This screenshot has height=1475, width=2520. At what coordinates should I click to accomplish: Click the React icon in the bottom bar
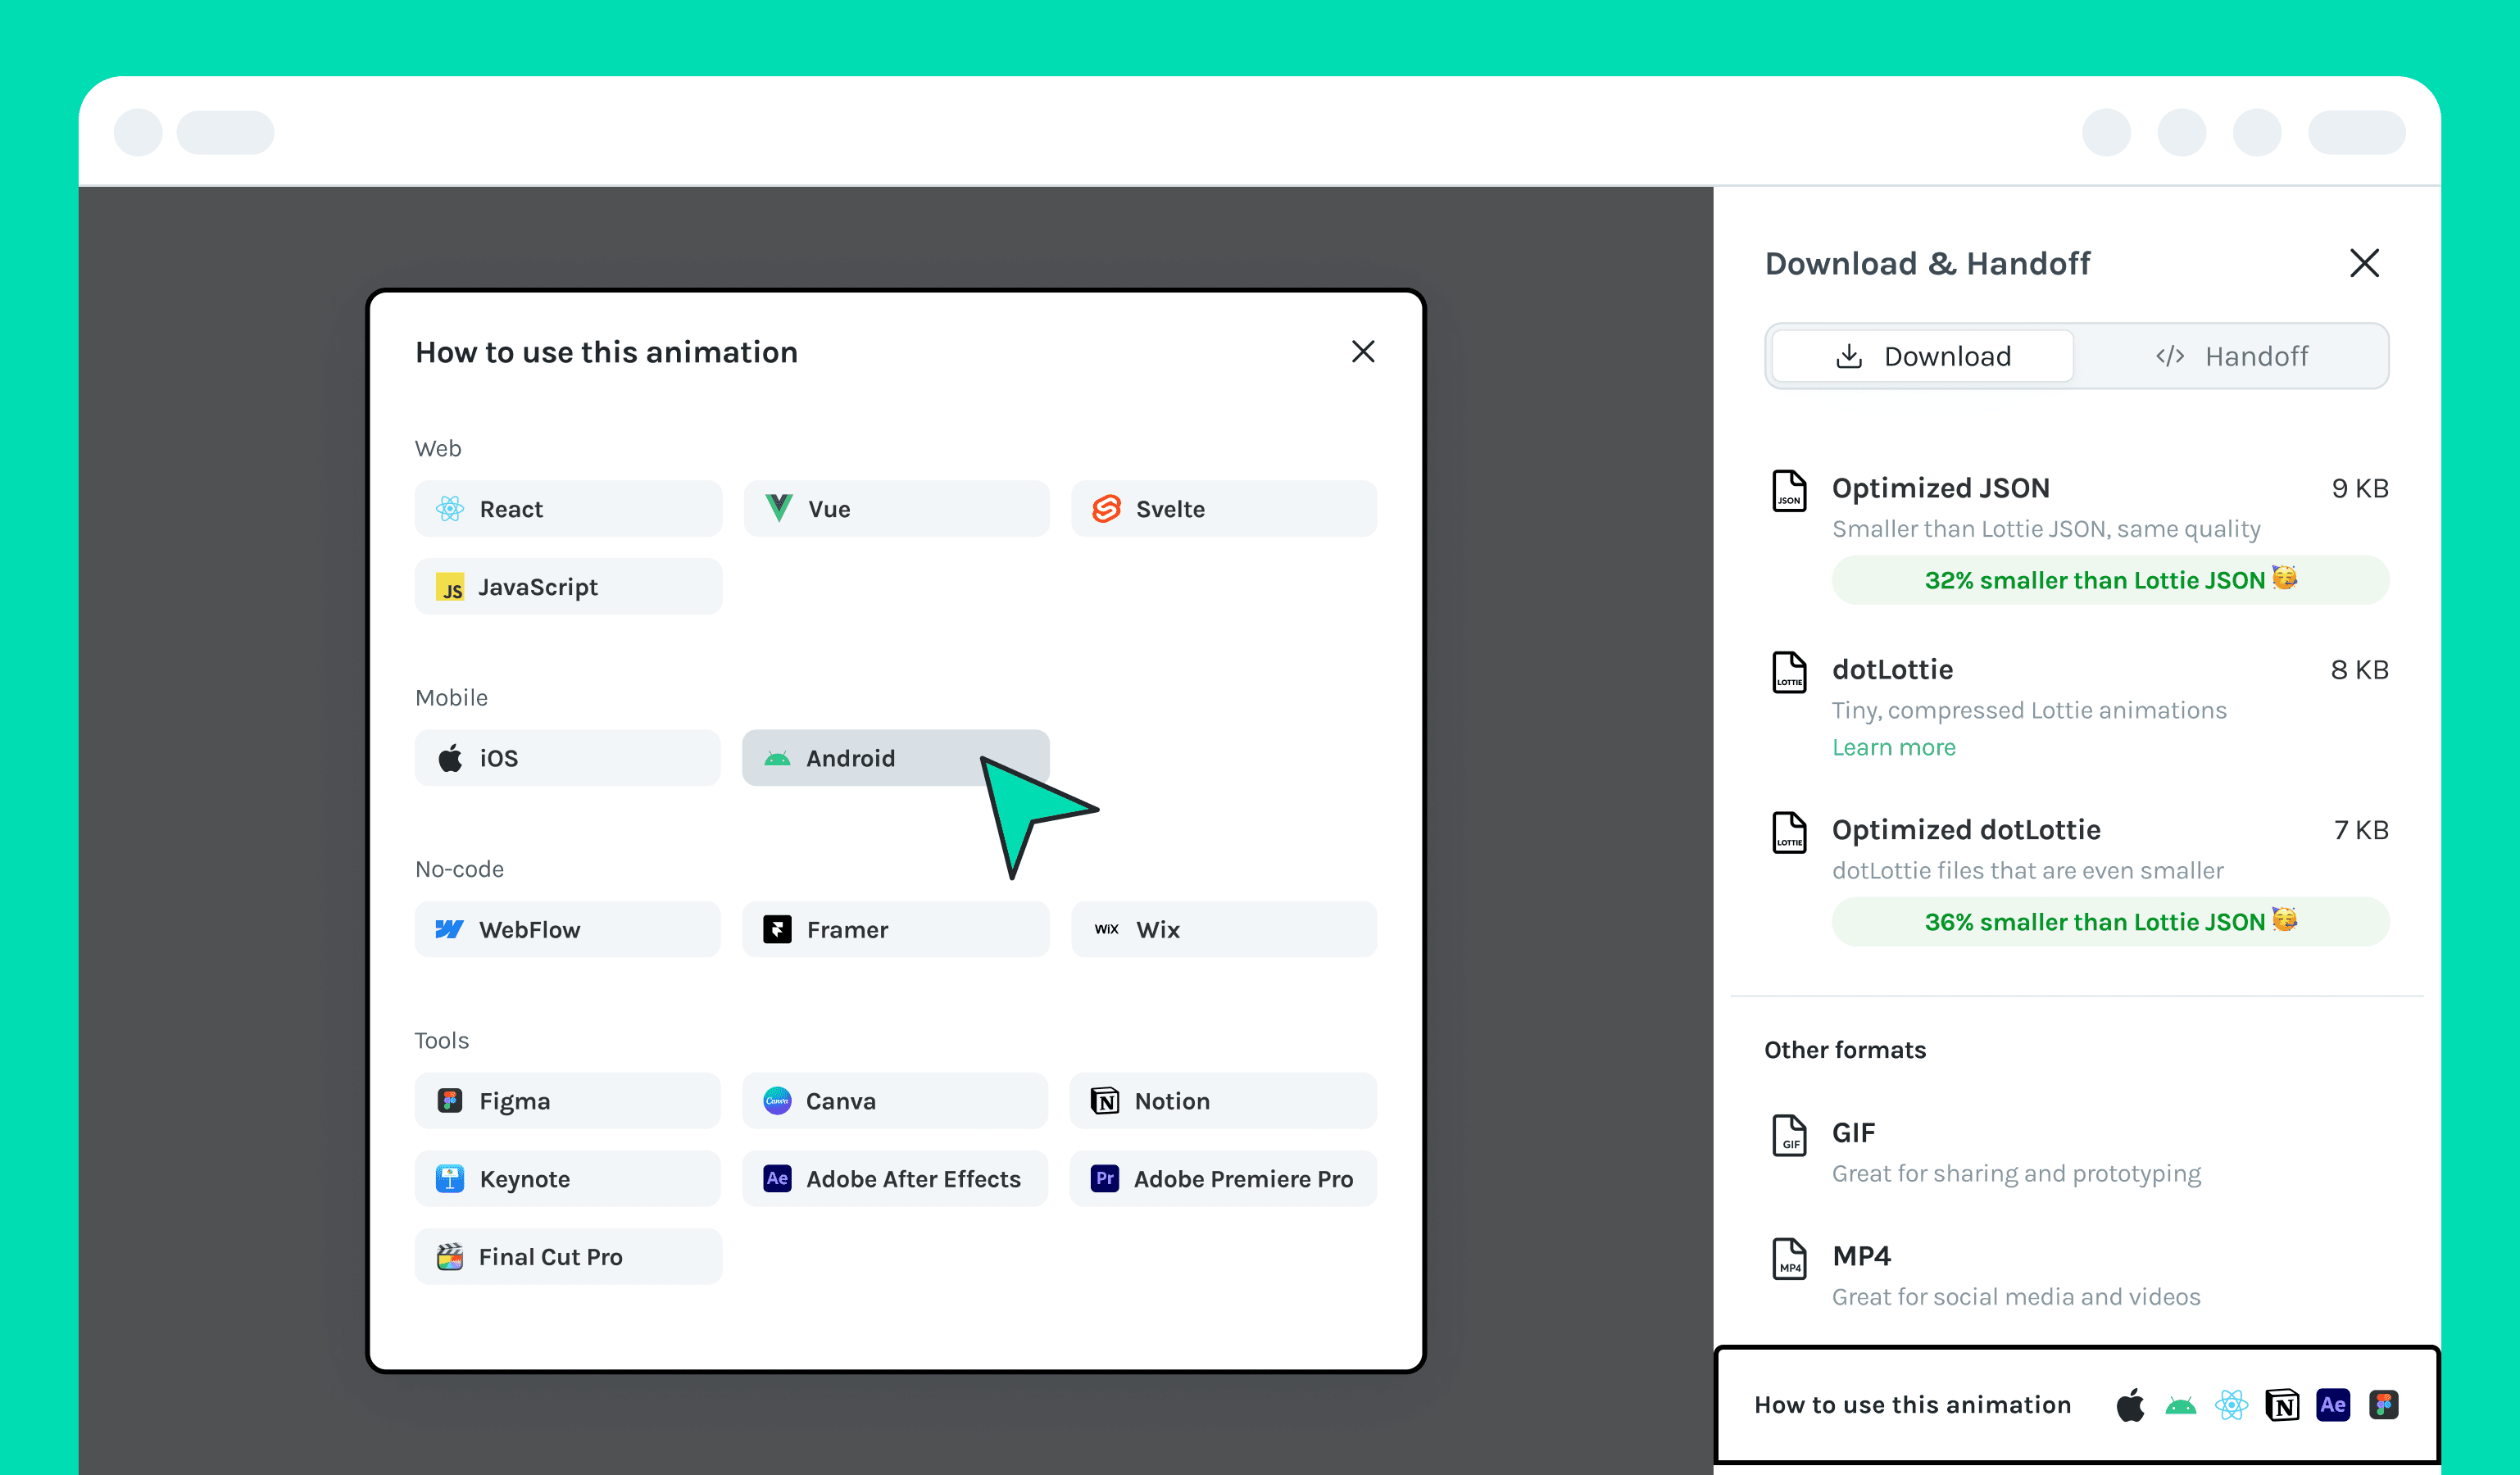[x=2231, y=1405]
